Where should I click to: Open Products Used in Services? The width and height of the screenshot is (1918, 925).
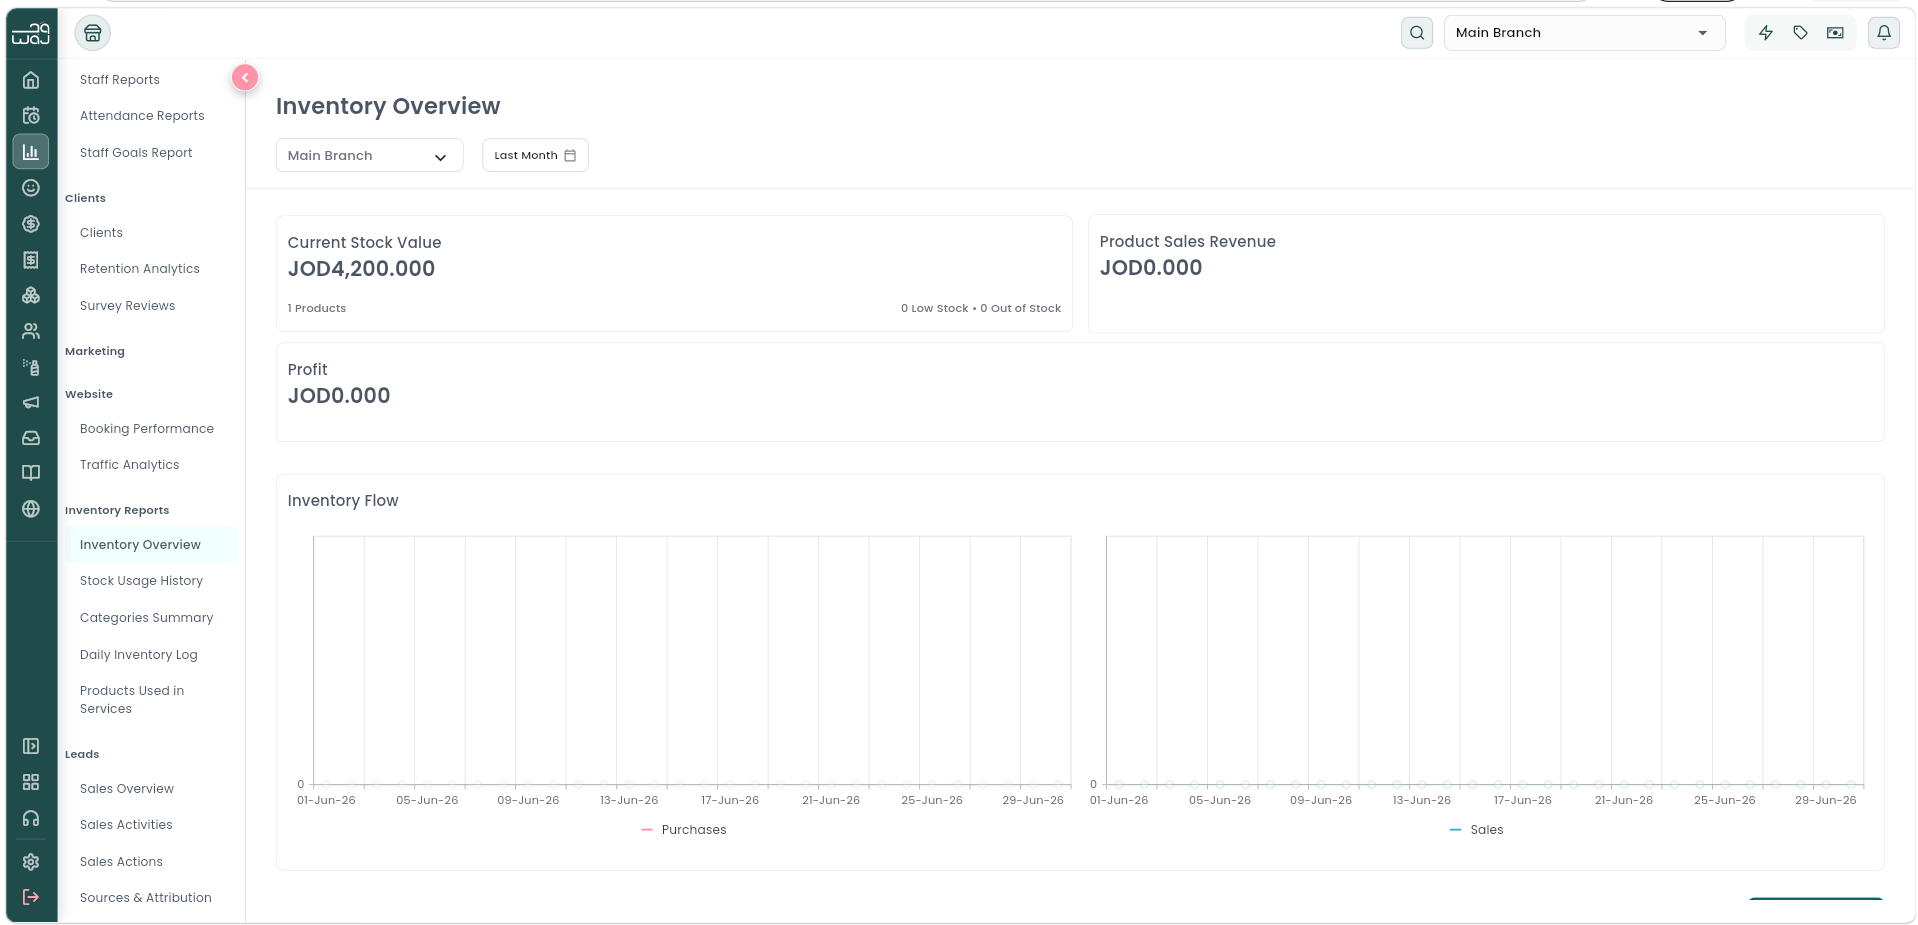pyautogui.click(x=132, y=700)
